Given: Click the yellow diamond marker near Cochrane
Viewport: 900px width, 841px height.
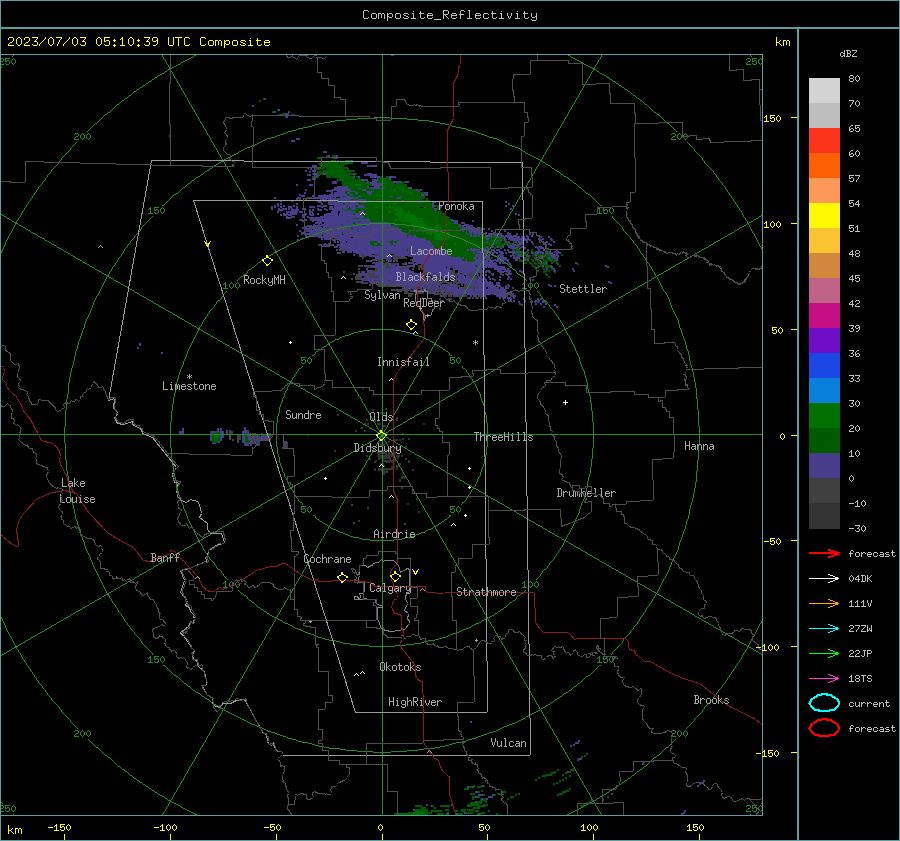Looking at the screenshot, I should click(x=343, y=577).
